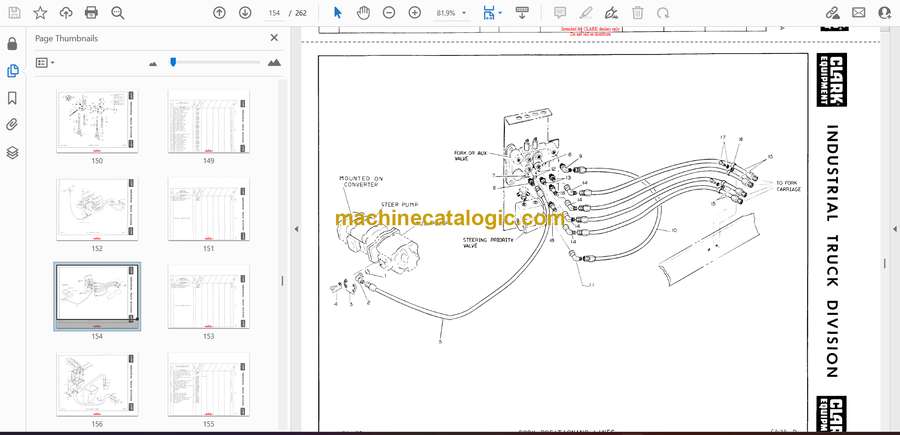Screen dimensions: 900x435
Task: Click the thumbnails panel vertical scrollbar
Action: pyautogui.click(x=282, y=255)
